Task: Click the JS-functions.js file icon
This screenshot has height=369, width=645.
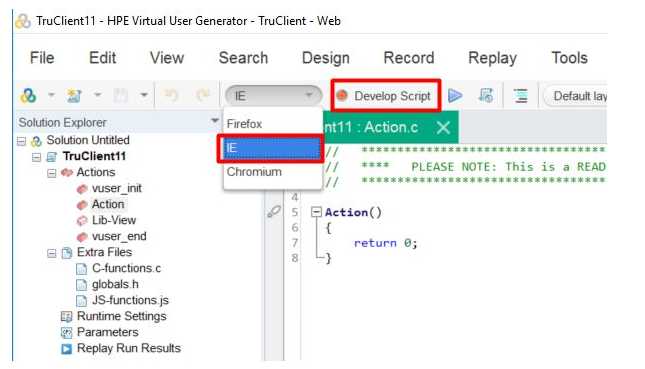Action: pyautogui.click(x=81, y=301)
